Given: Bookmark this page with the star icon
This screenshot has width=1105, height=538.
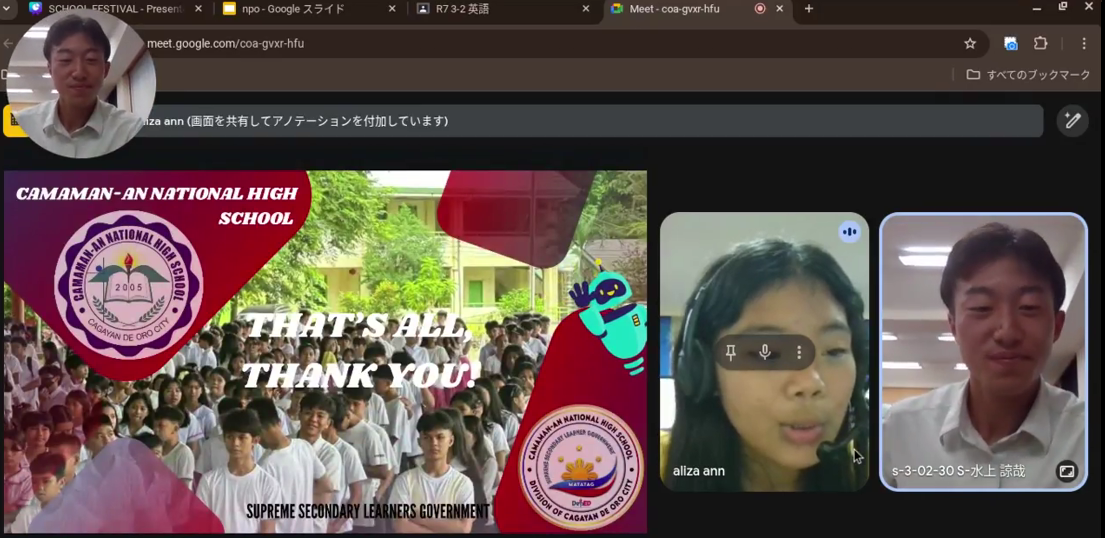Looking at the screenshot, I should click(x=970, y=44).
